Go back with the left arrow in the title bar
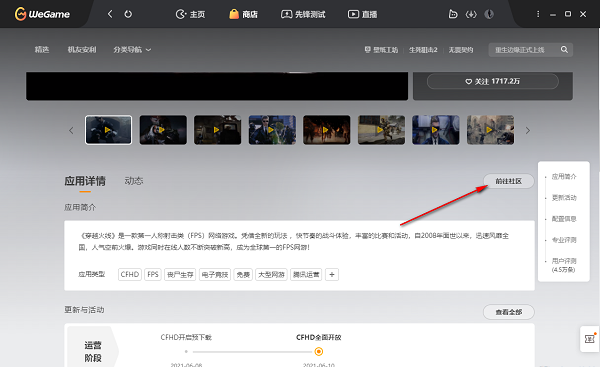 point(110,14)
